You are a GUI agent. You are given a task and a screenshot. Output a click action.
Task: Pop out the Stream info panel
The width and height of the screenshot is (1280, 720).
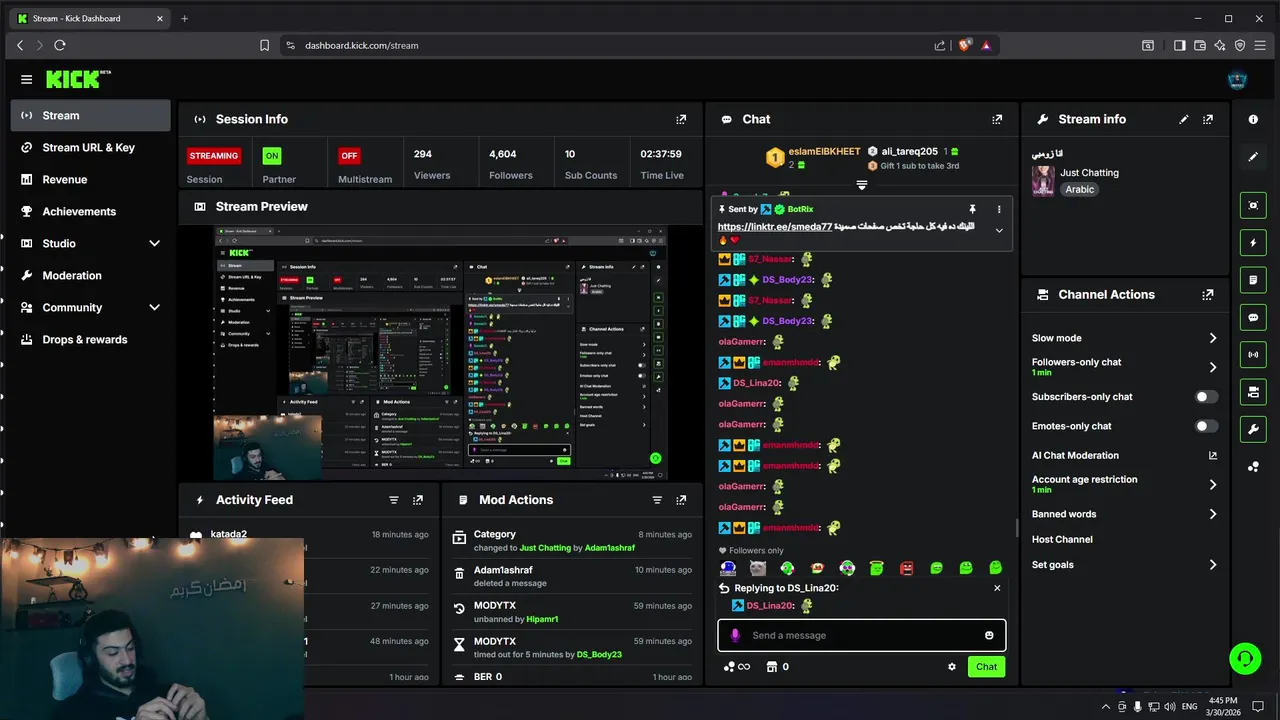click(1208, 119)
